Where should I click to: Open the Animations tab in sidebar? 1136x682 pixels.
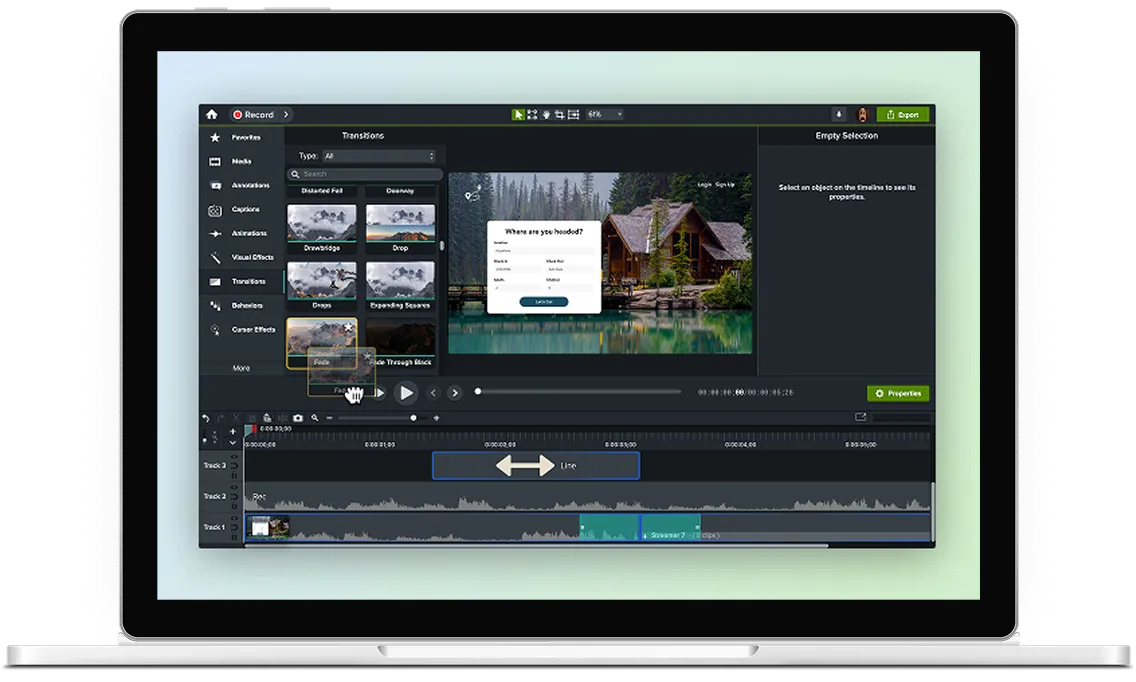pyautogui.click(x=242, y=233)
